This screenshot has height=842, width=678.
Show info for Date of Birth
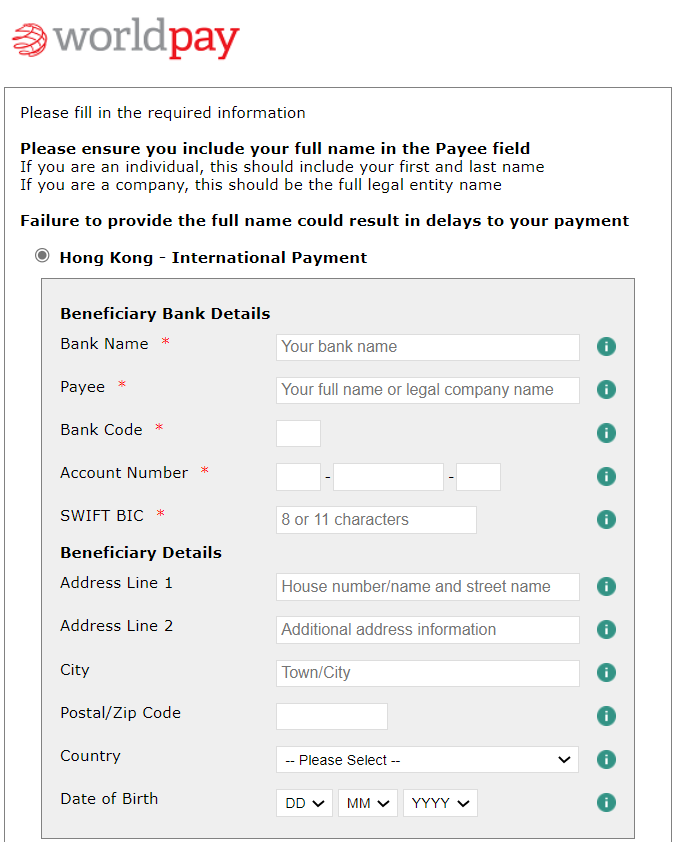[x=606, y=803]
